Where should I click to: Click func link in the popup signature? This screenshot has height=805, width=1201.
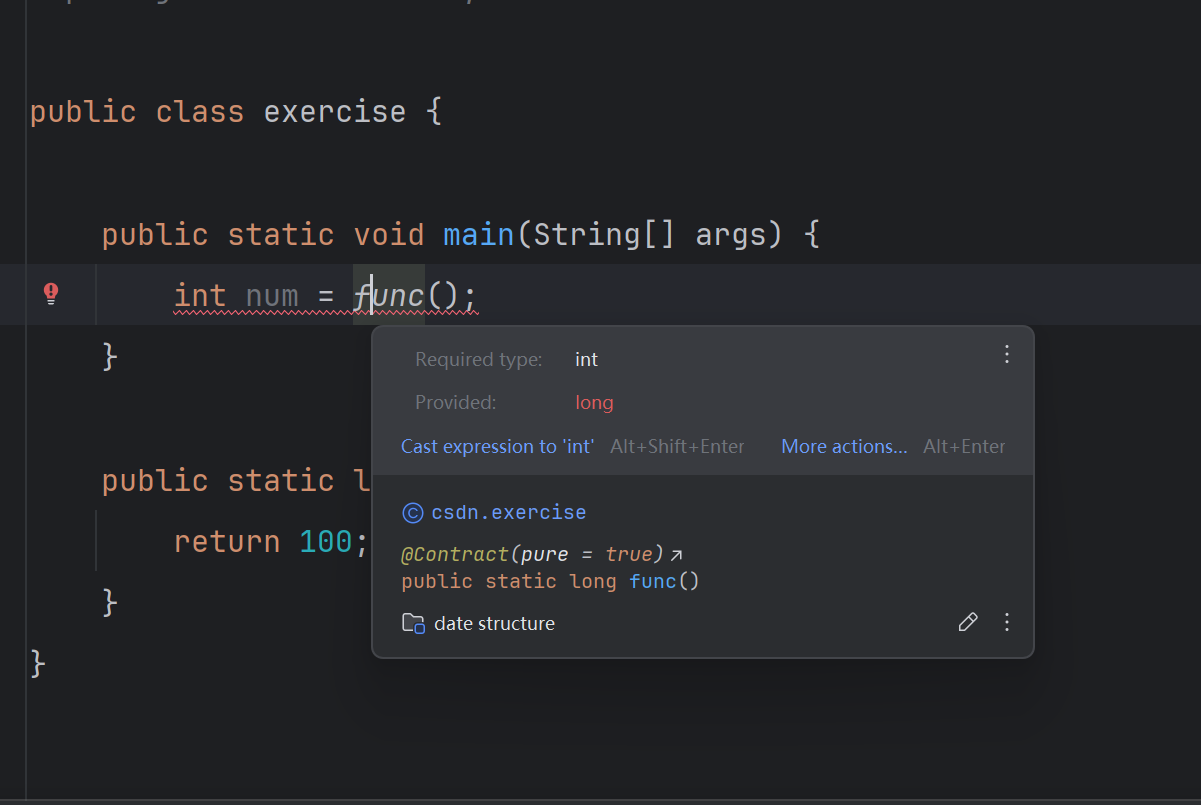[x=653, y=581]
